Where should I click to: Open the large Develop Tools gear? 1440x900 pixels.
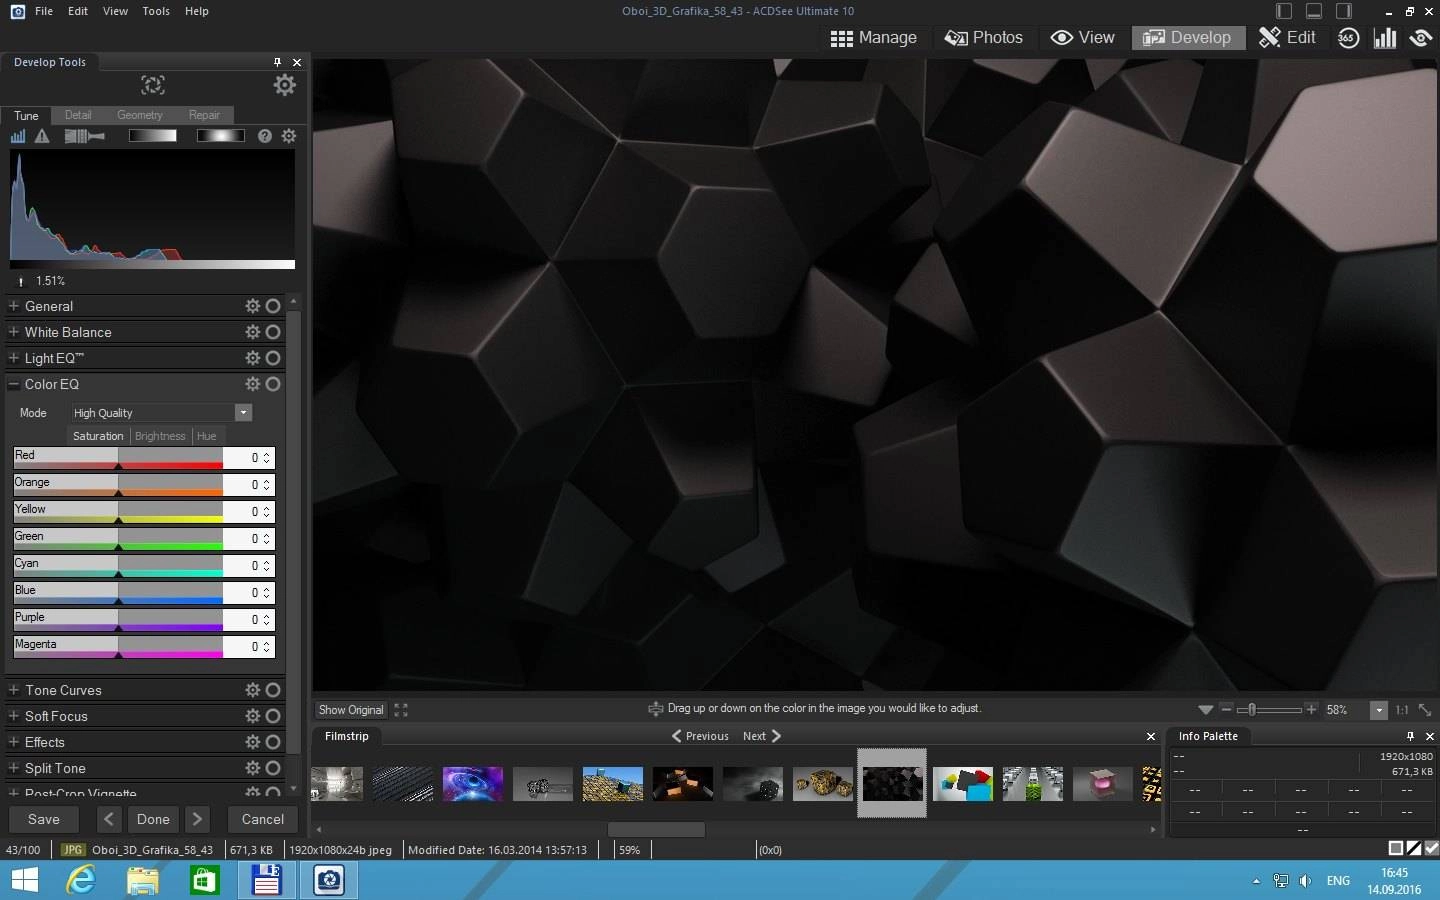285,85
